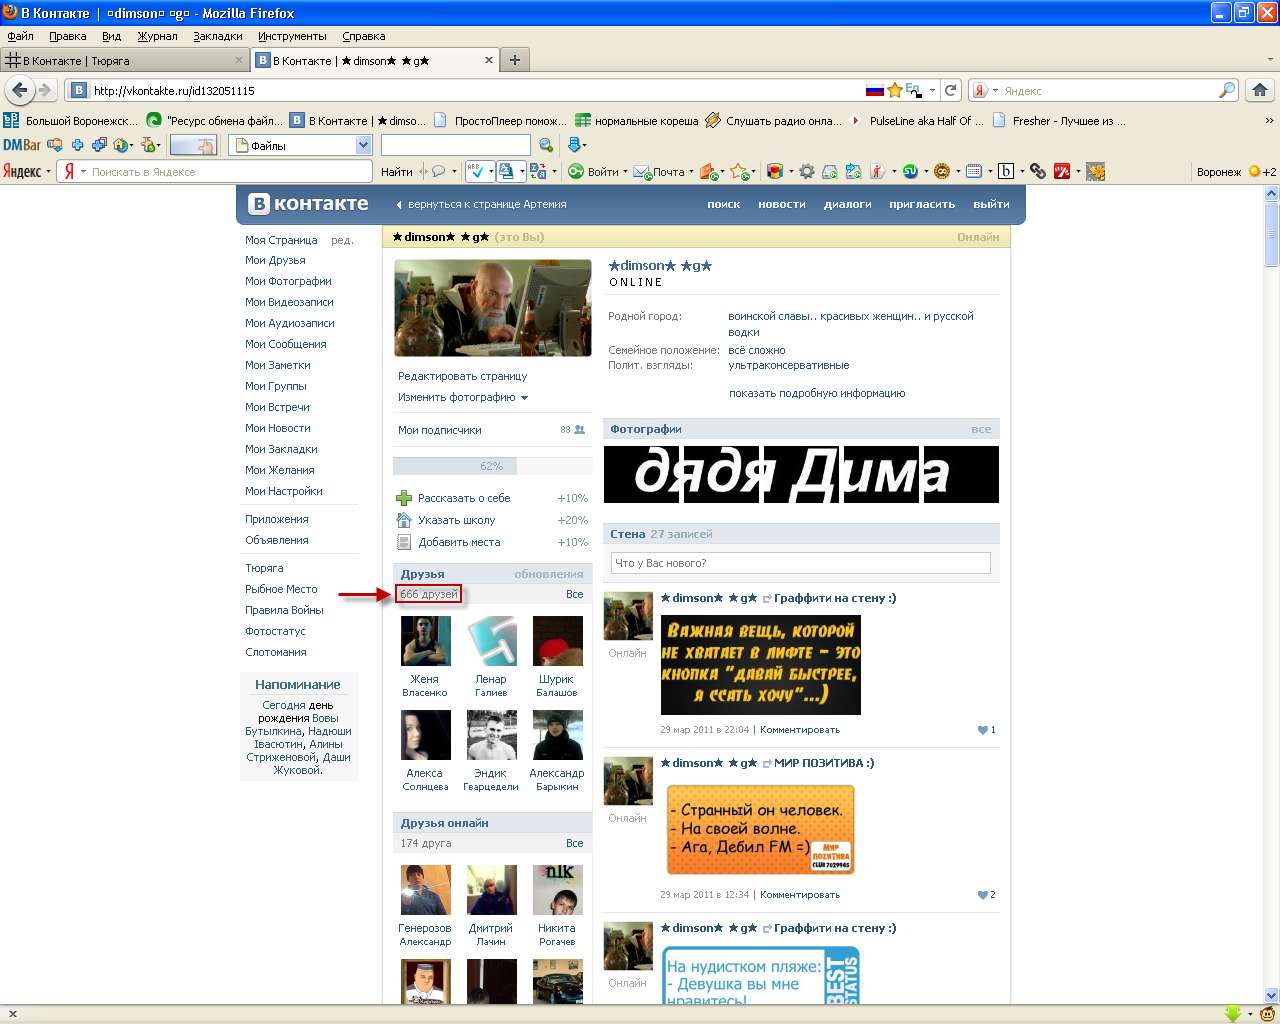Click the blue plus icon on DMBar
The image size is (1280, 1024).
(77, 145)
